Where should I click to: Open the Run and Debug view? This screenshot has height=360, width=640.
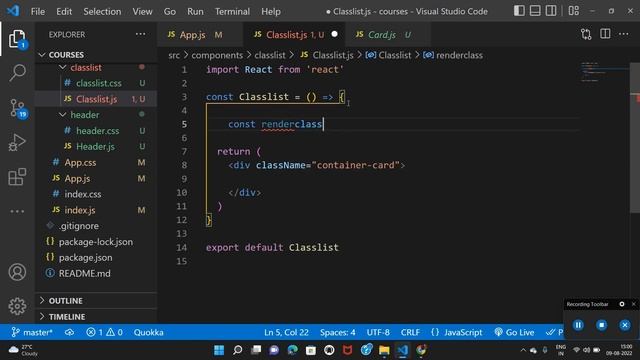click(17, 142)
